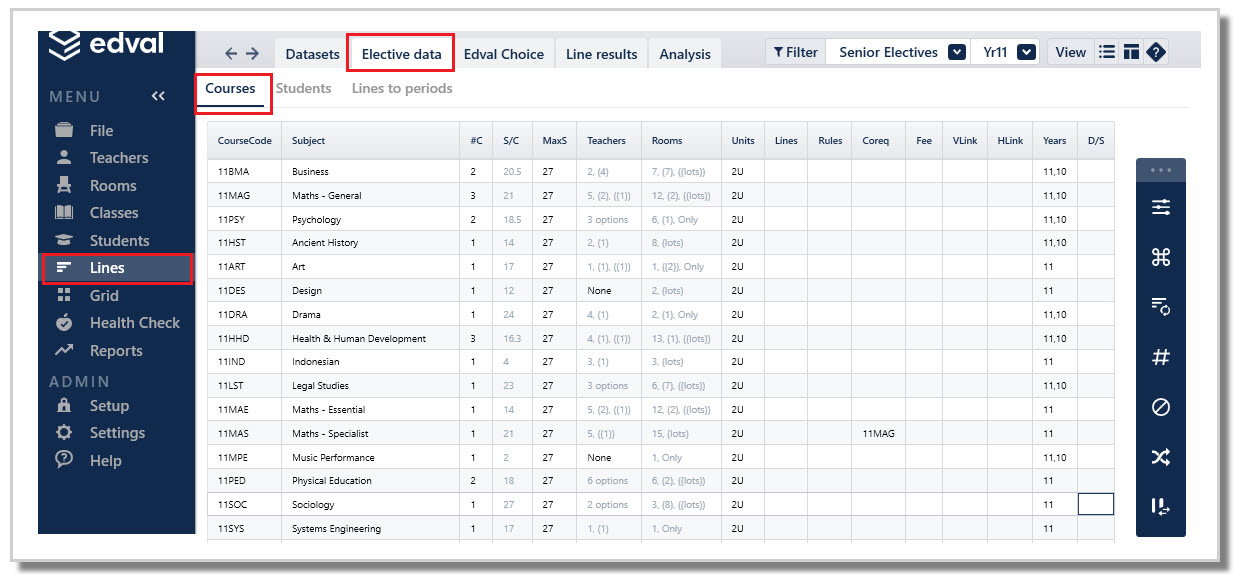Open the Filter button
This screenshot has height=574, width=1237.
[x=795, y=52]
